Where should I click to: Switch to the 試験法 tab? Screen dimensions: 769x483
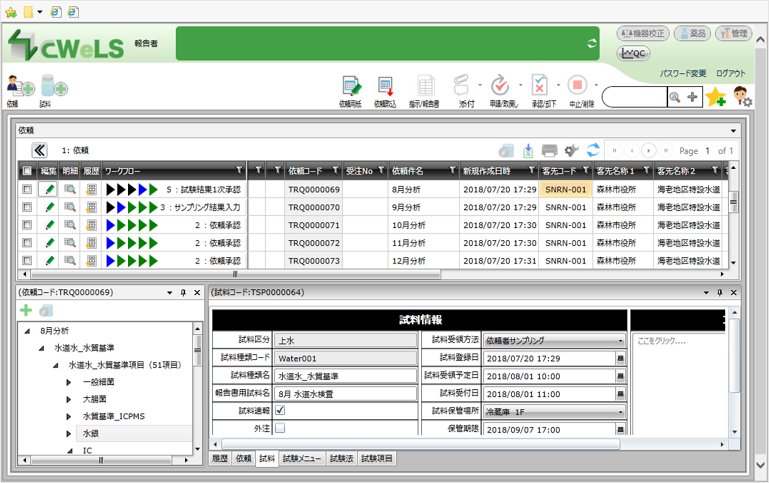[341, 458]
